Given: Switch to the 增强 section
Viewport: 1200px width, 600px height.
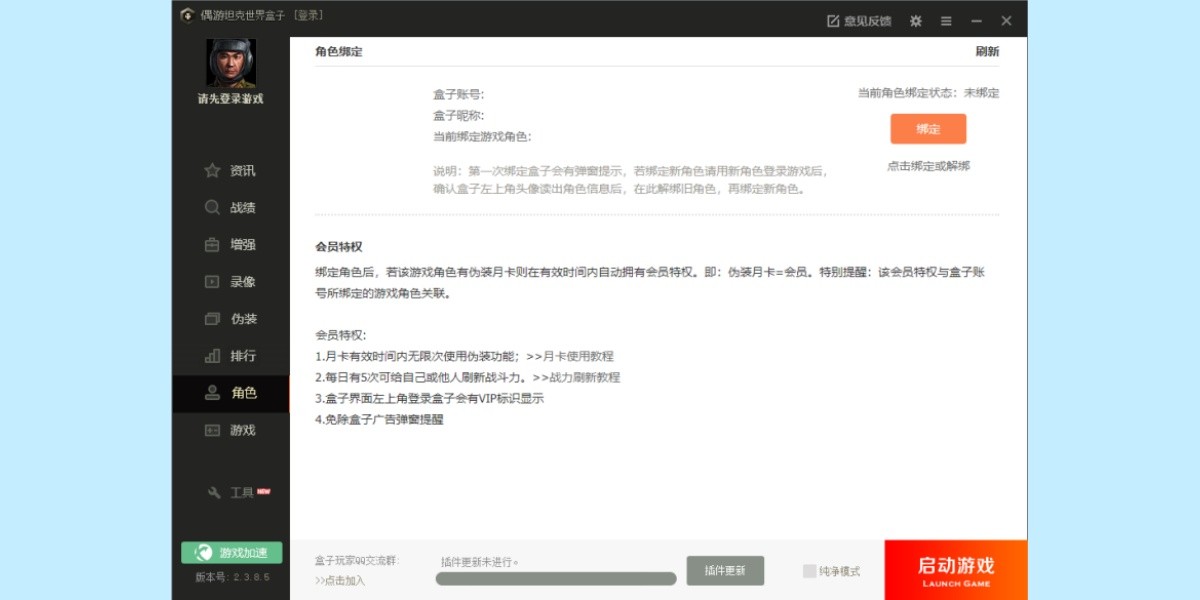Looking at the screenshot, I should coord(231,245).
